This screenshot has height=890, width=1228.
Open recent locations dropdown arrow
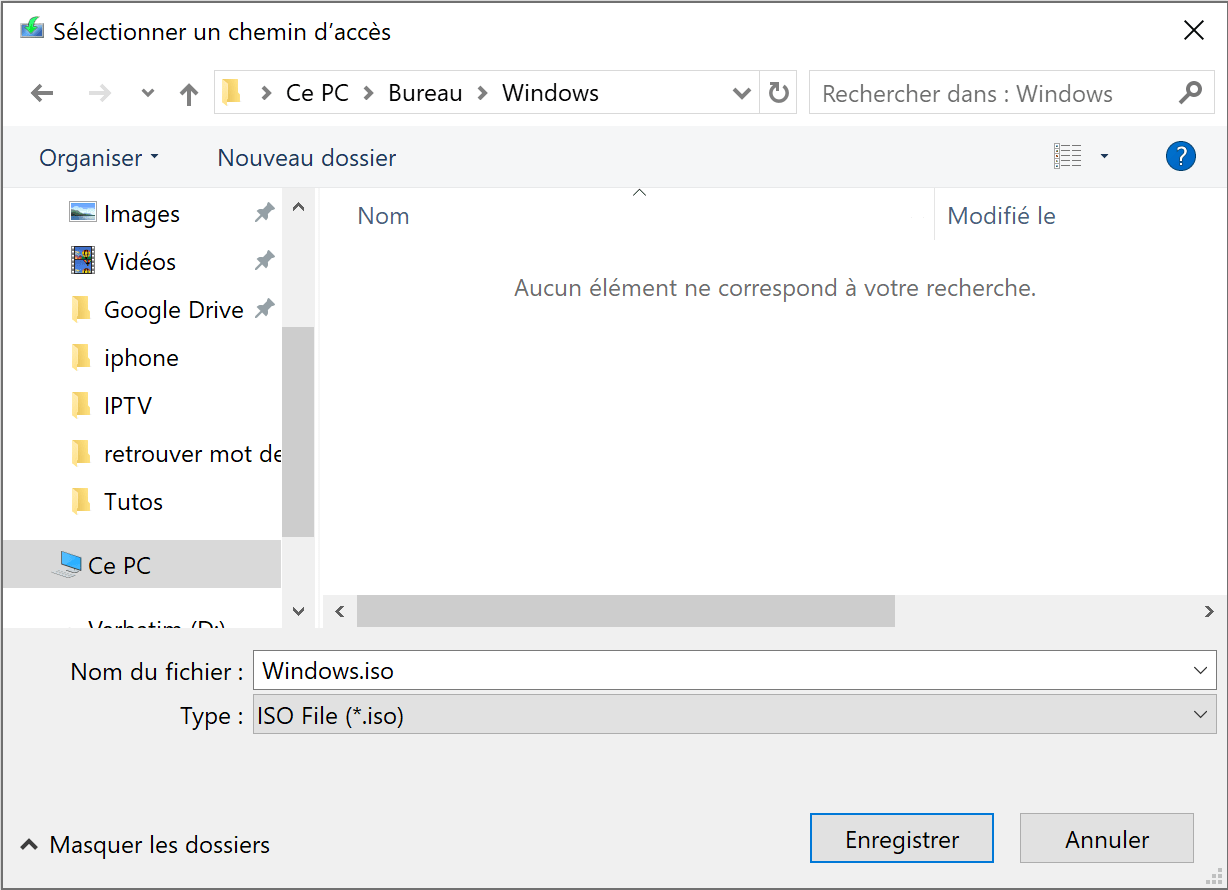148,94
